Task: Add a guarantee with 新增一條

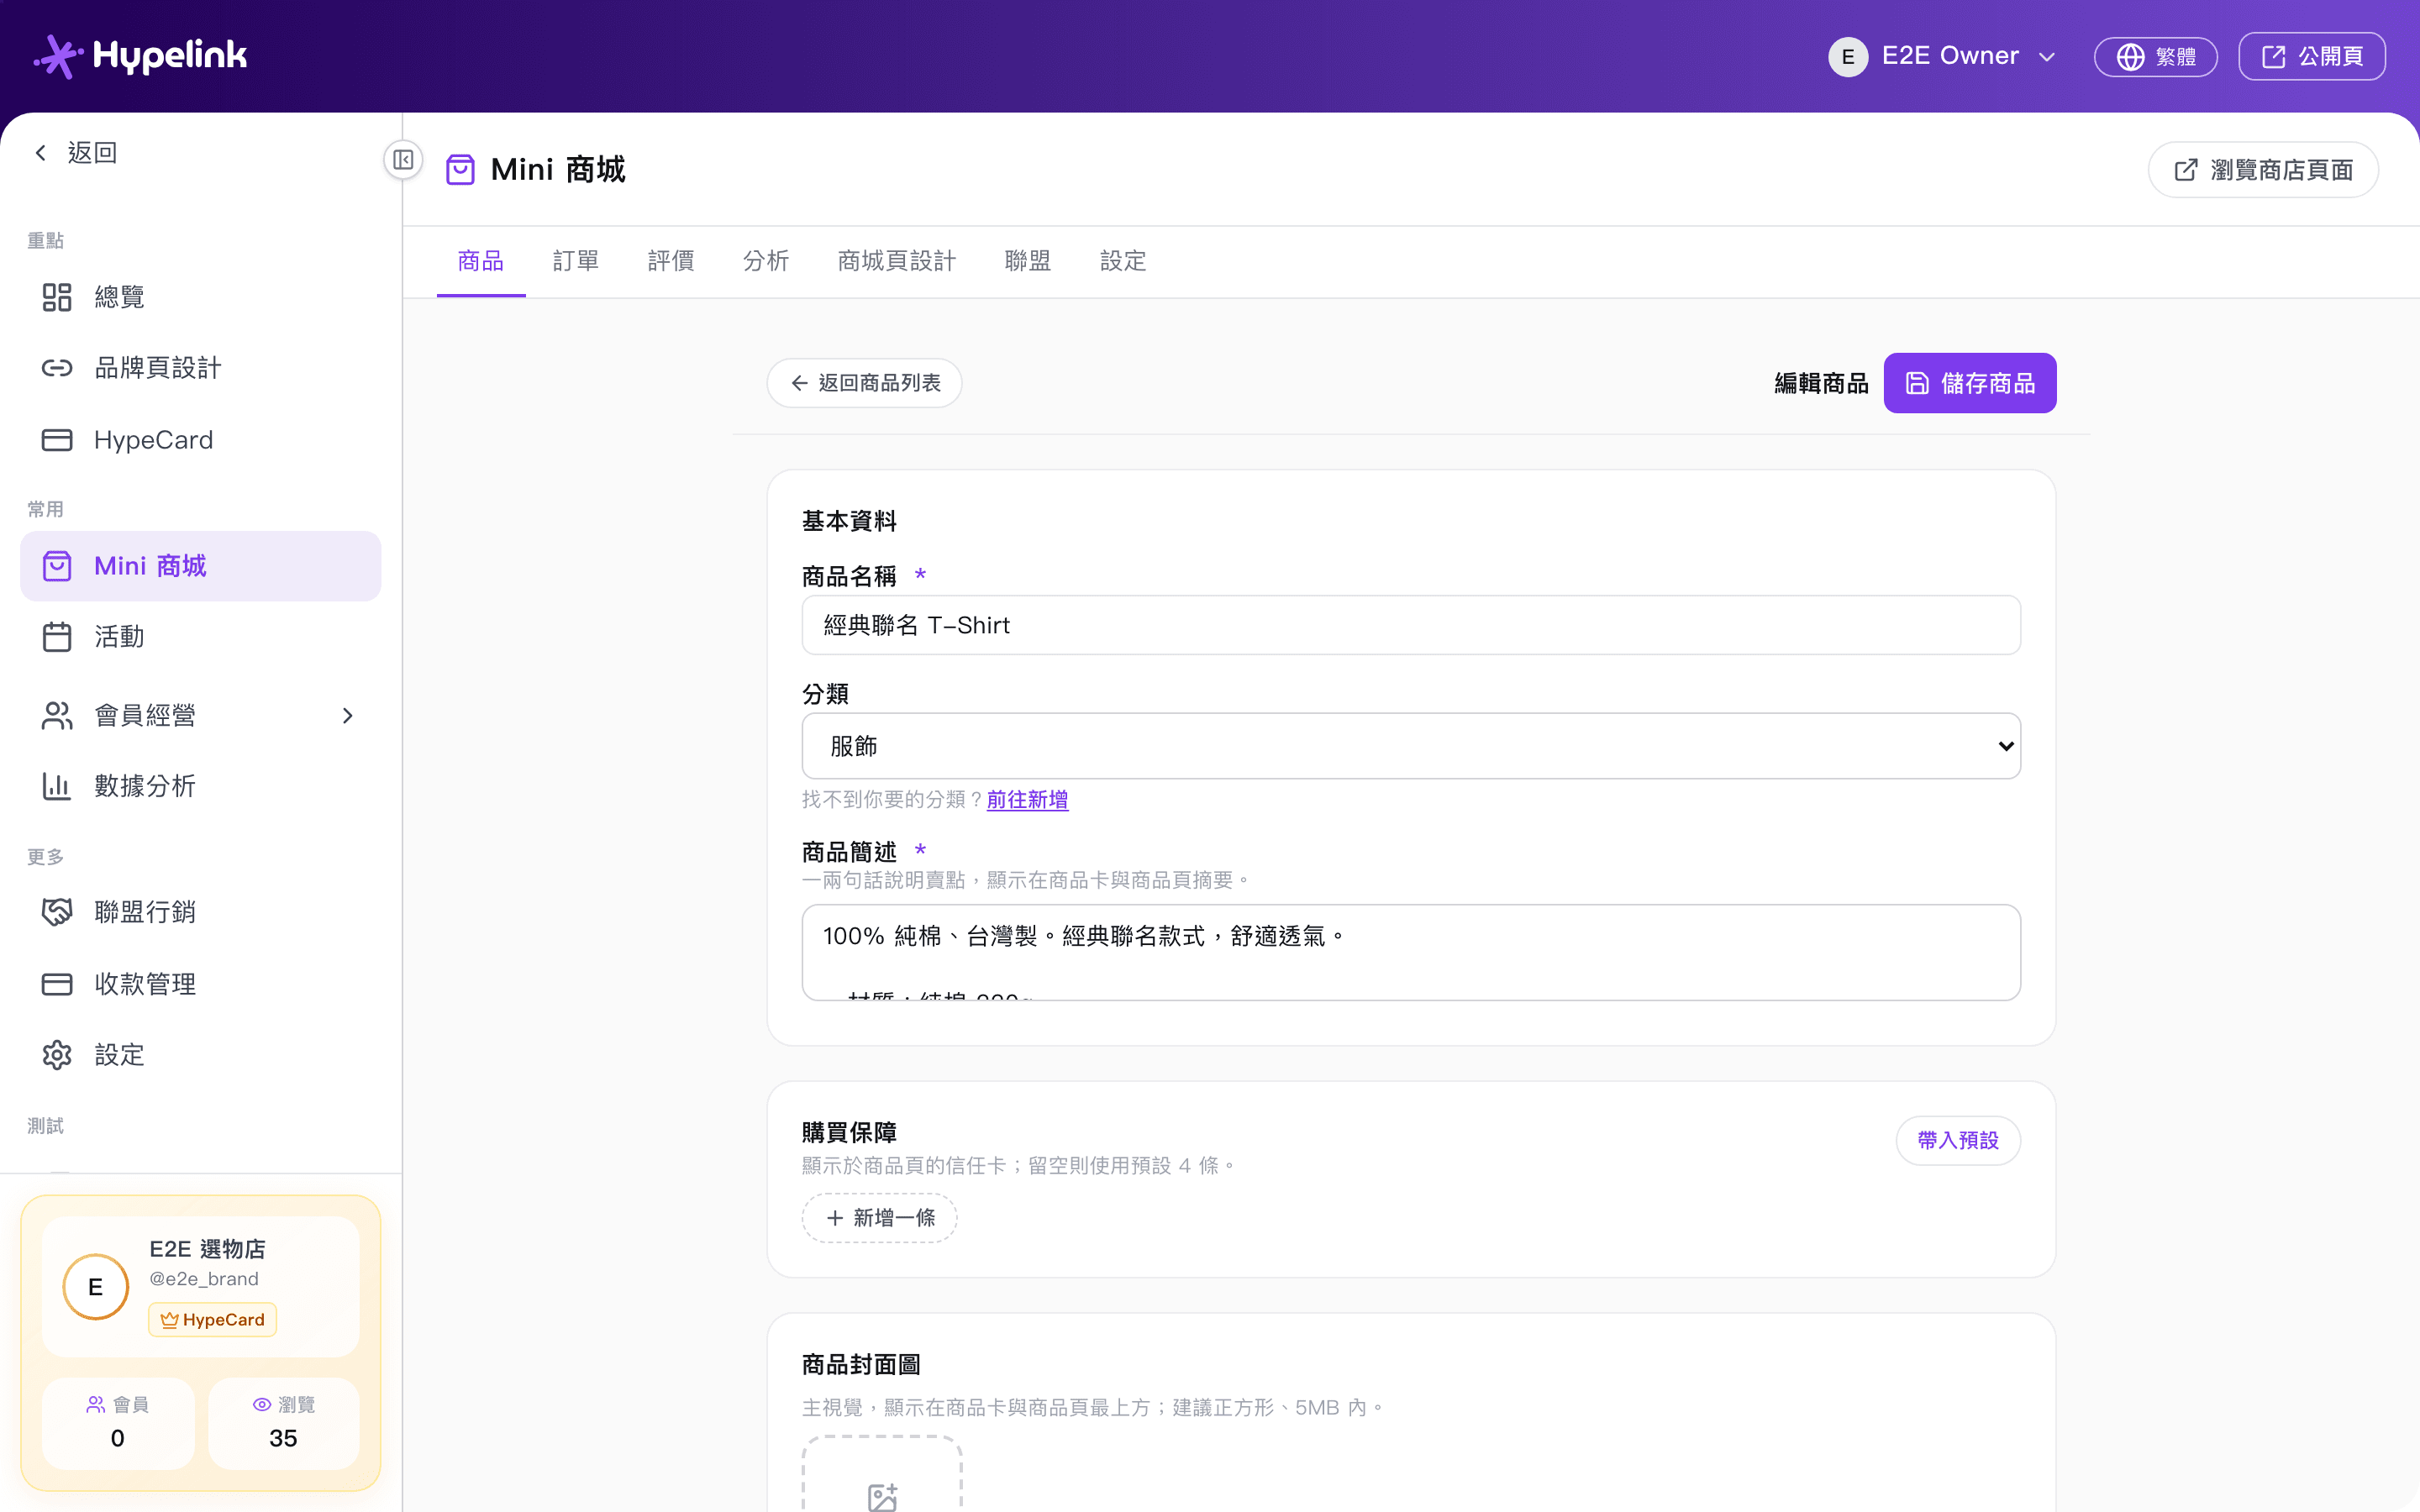Action: coord(880,1218)
